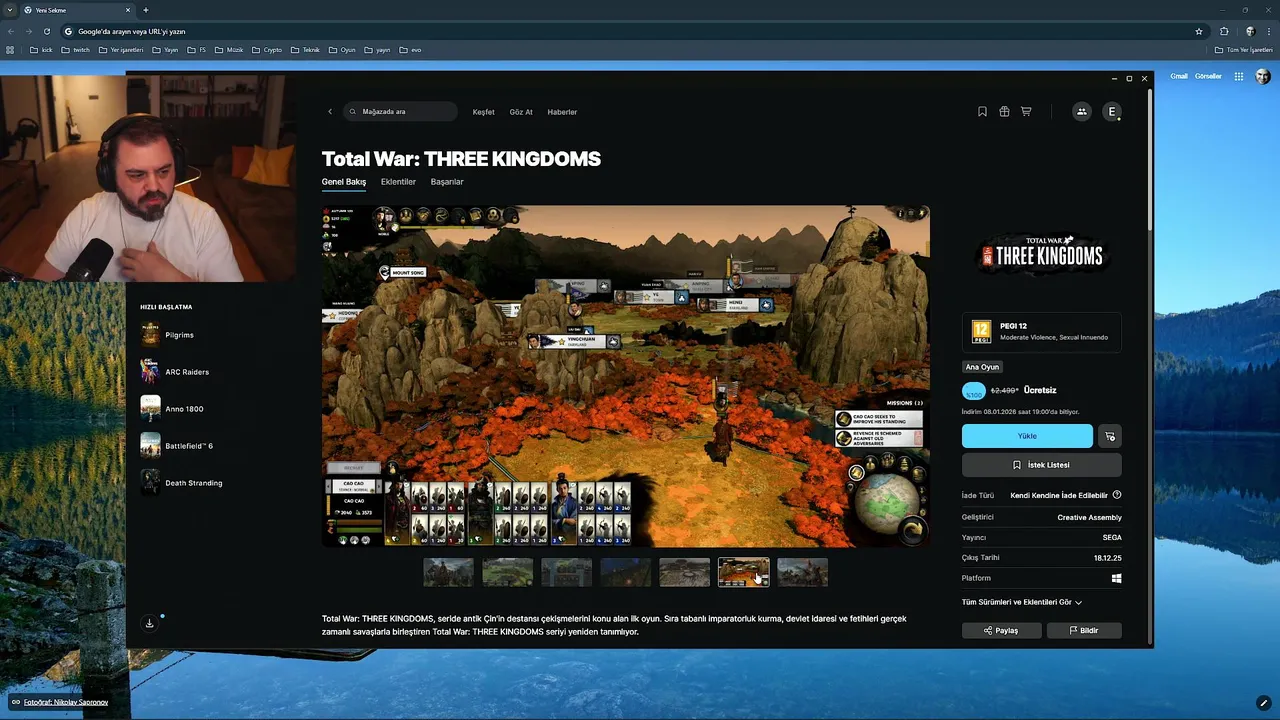Click the Yükle button
This screenshot has height=720, width=1280.
pos(1027,436)
